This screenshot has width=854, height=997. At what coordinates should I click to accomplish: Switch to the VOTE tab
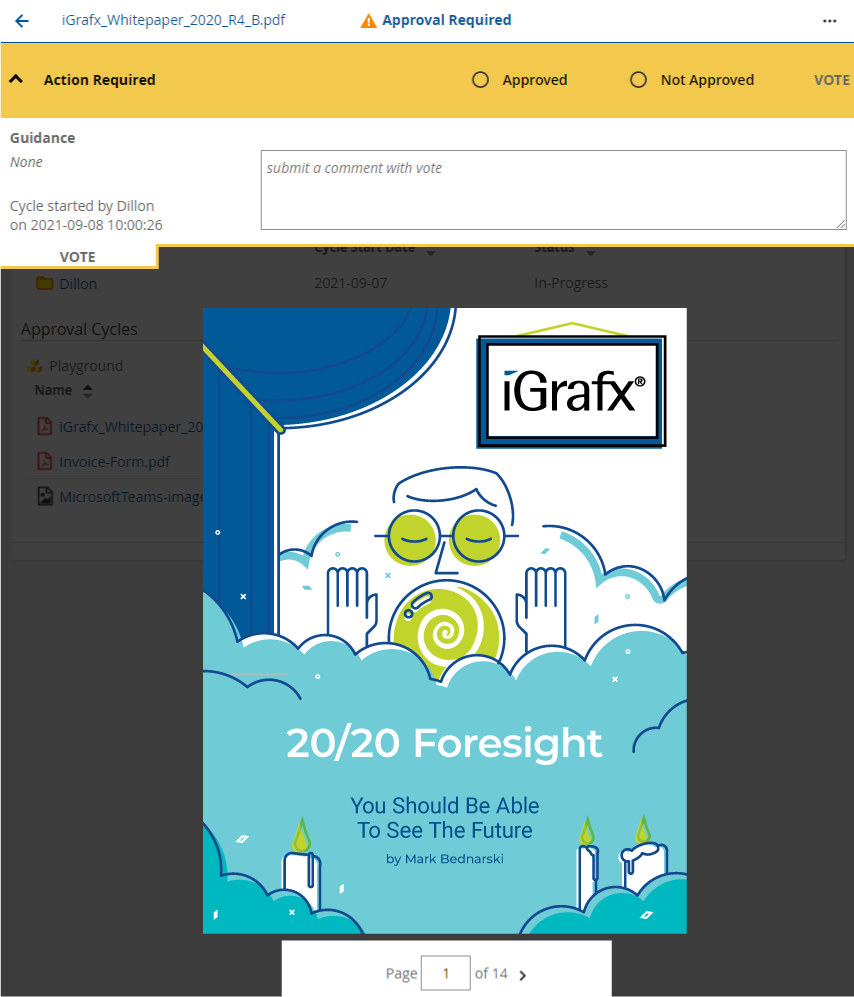tap(78, 257)
